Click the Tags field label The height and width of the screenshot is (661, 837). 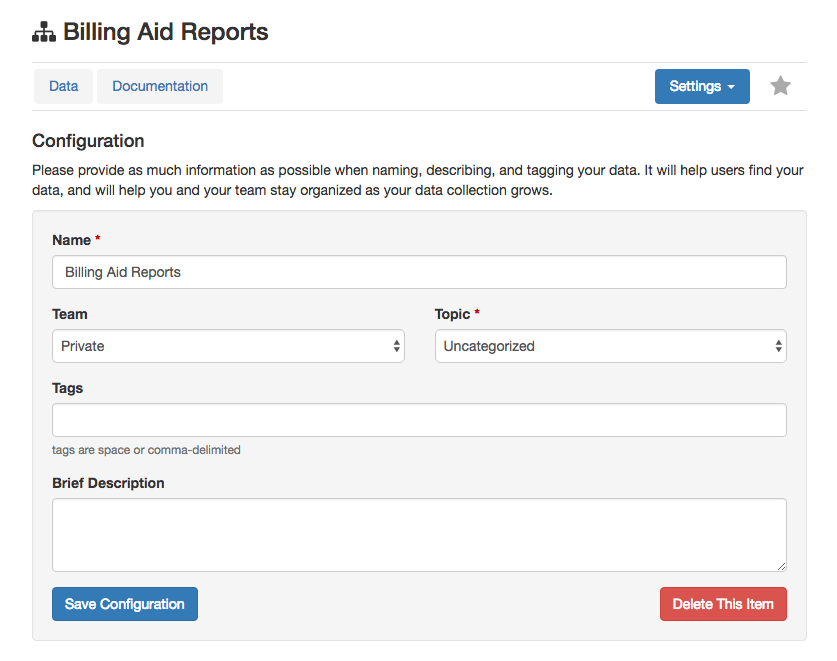pos(68,388)
